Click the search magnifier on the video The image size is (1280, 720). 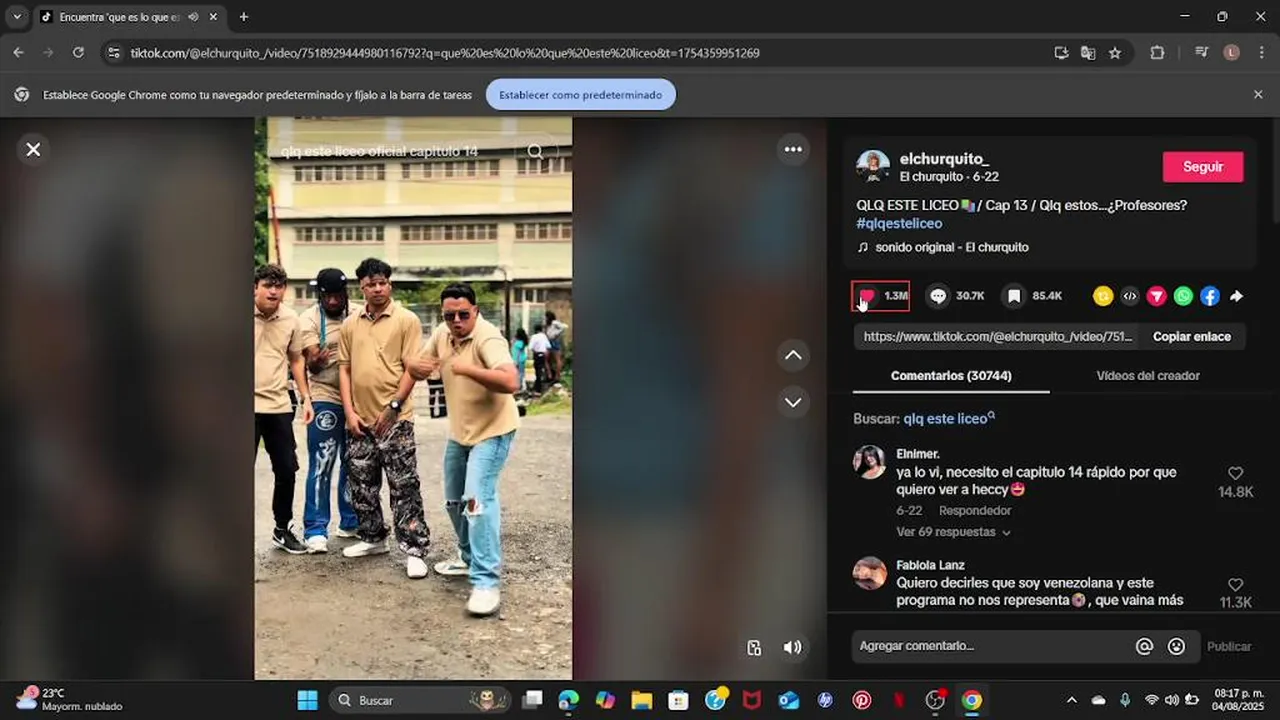(x=536, y=151)
